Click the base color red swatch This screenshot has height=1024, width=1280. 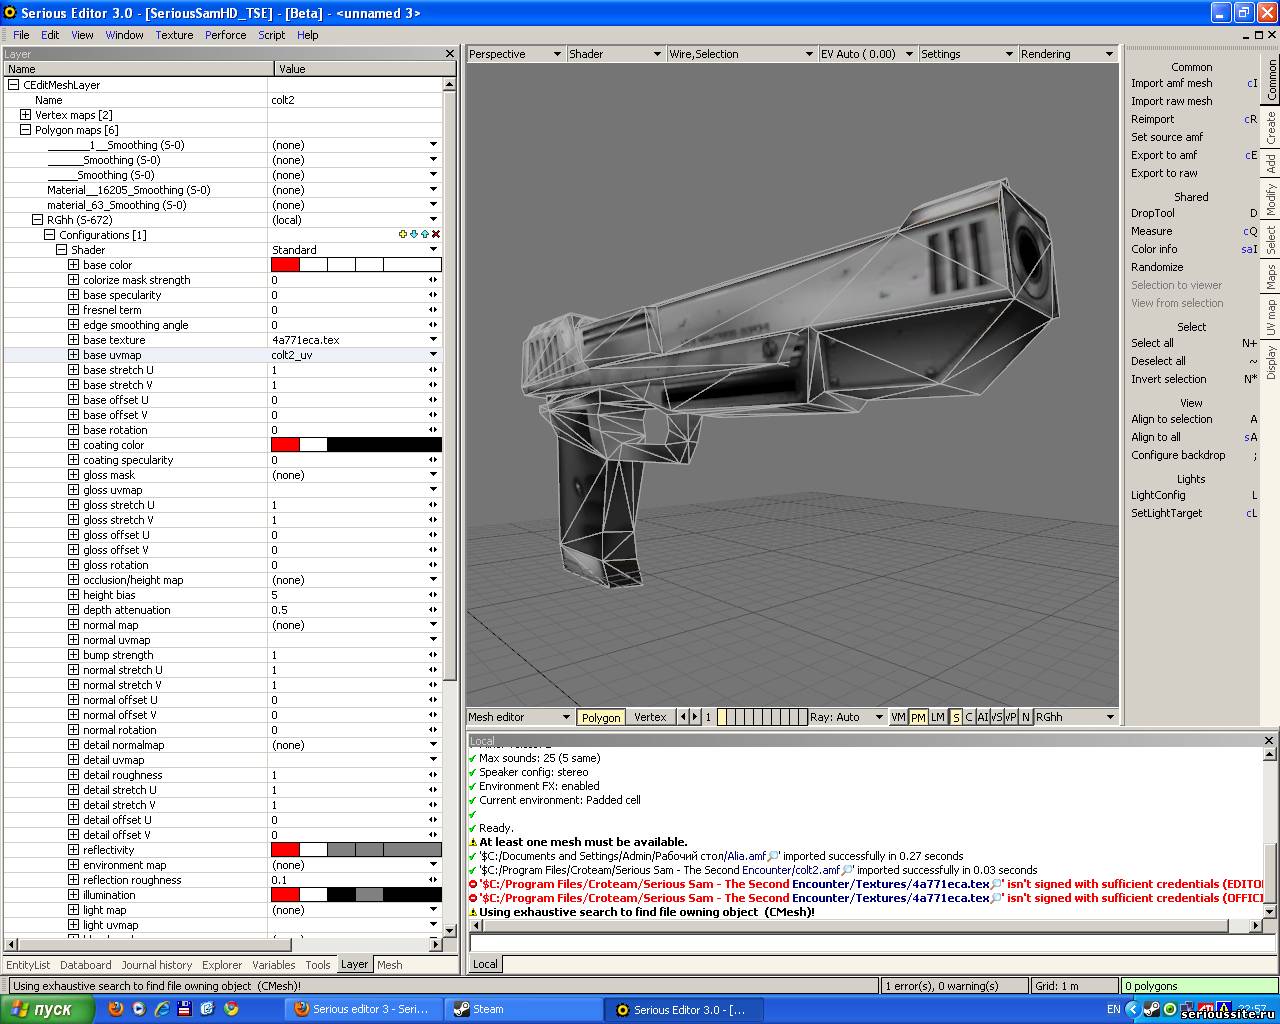click(x=285, y=265)
